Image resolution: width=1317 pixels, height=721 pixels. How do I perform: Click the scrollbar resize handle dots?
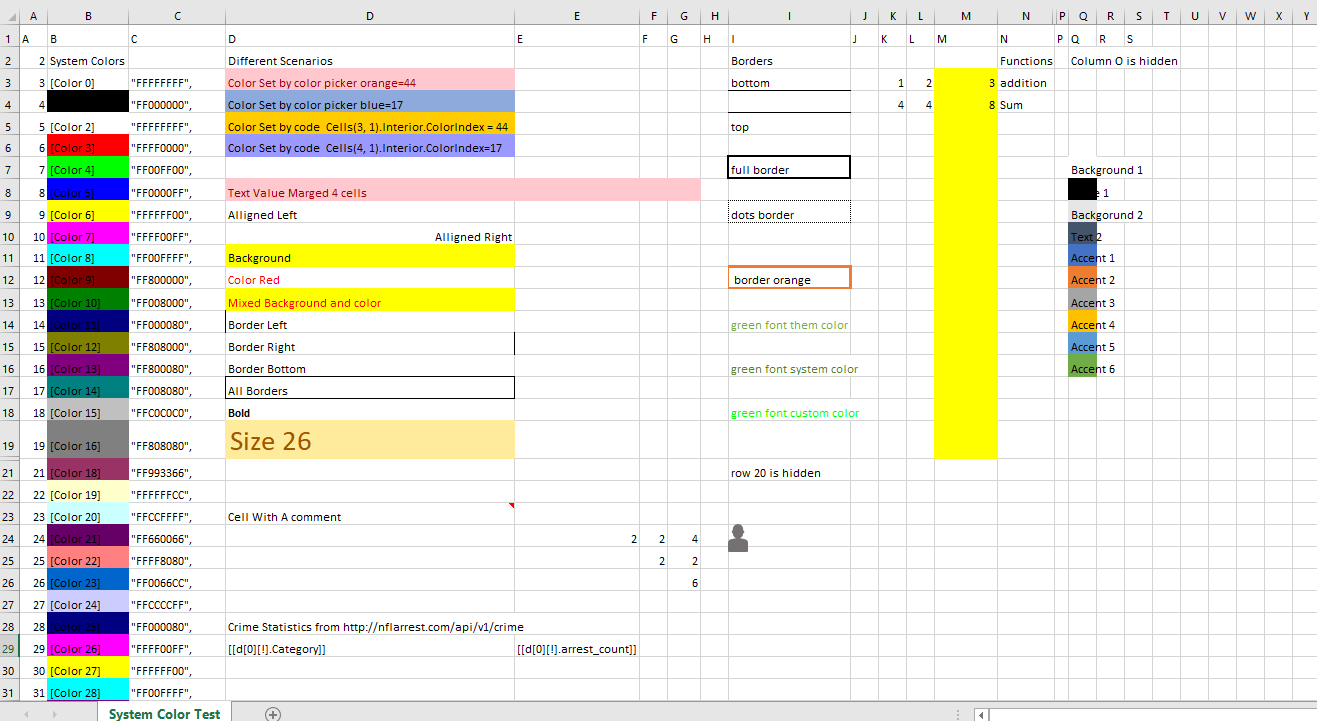pyautogui.click(x=959, y=714)
